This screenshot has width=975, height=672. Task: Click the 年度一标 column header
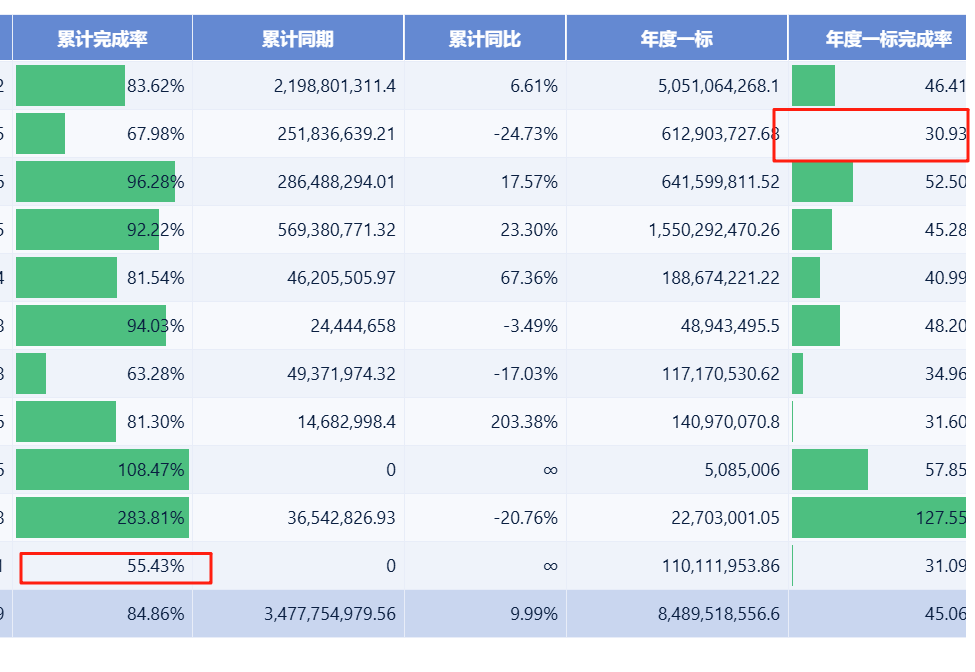(x=677, y=39)
